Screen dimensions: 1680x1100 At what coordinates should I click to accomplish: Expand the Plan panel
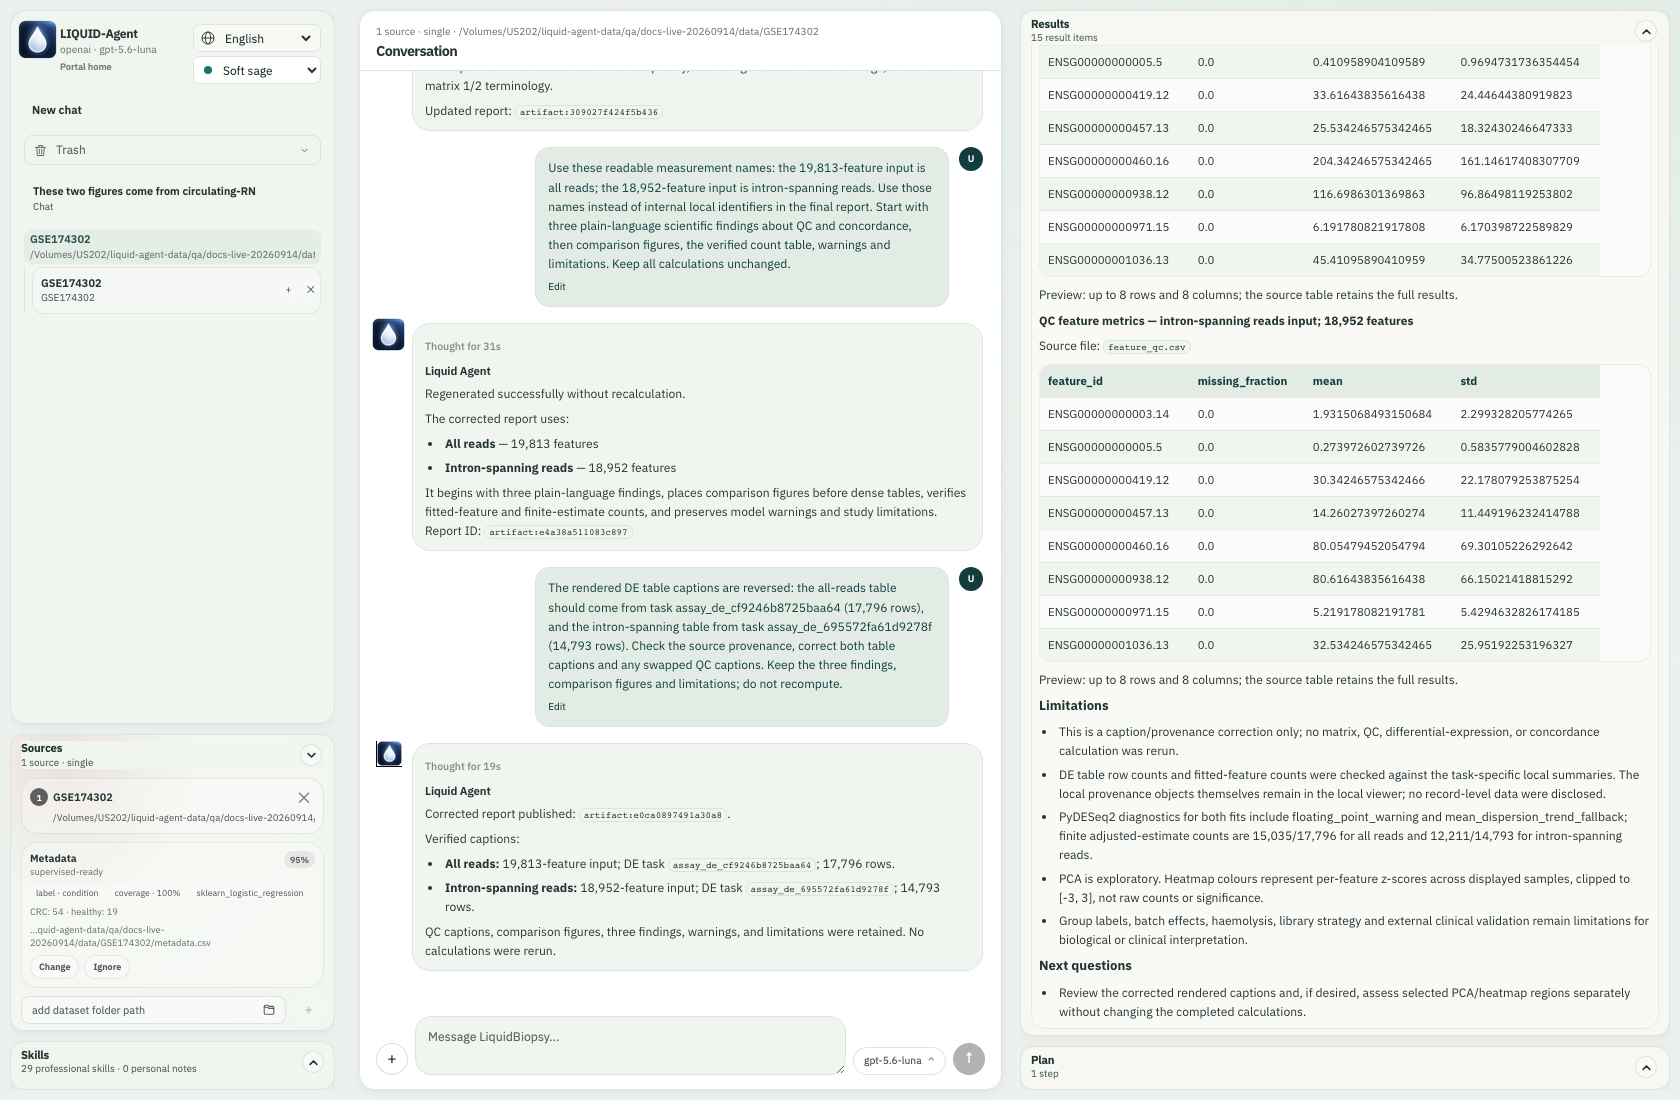(1646, 1067)
